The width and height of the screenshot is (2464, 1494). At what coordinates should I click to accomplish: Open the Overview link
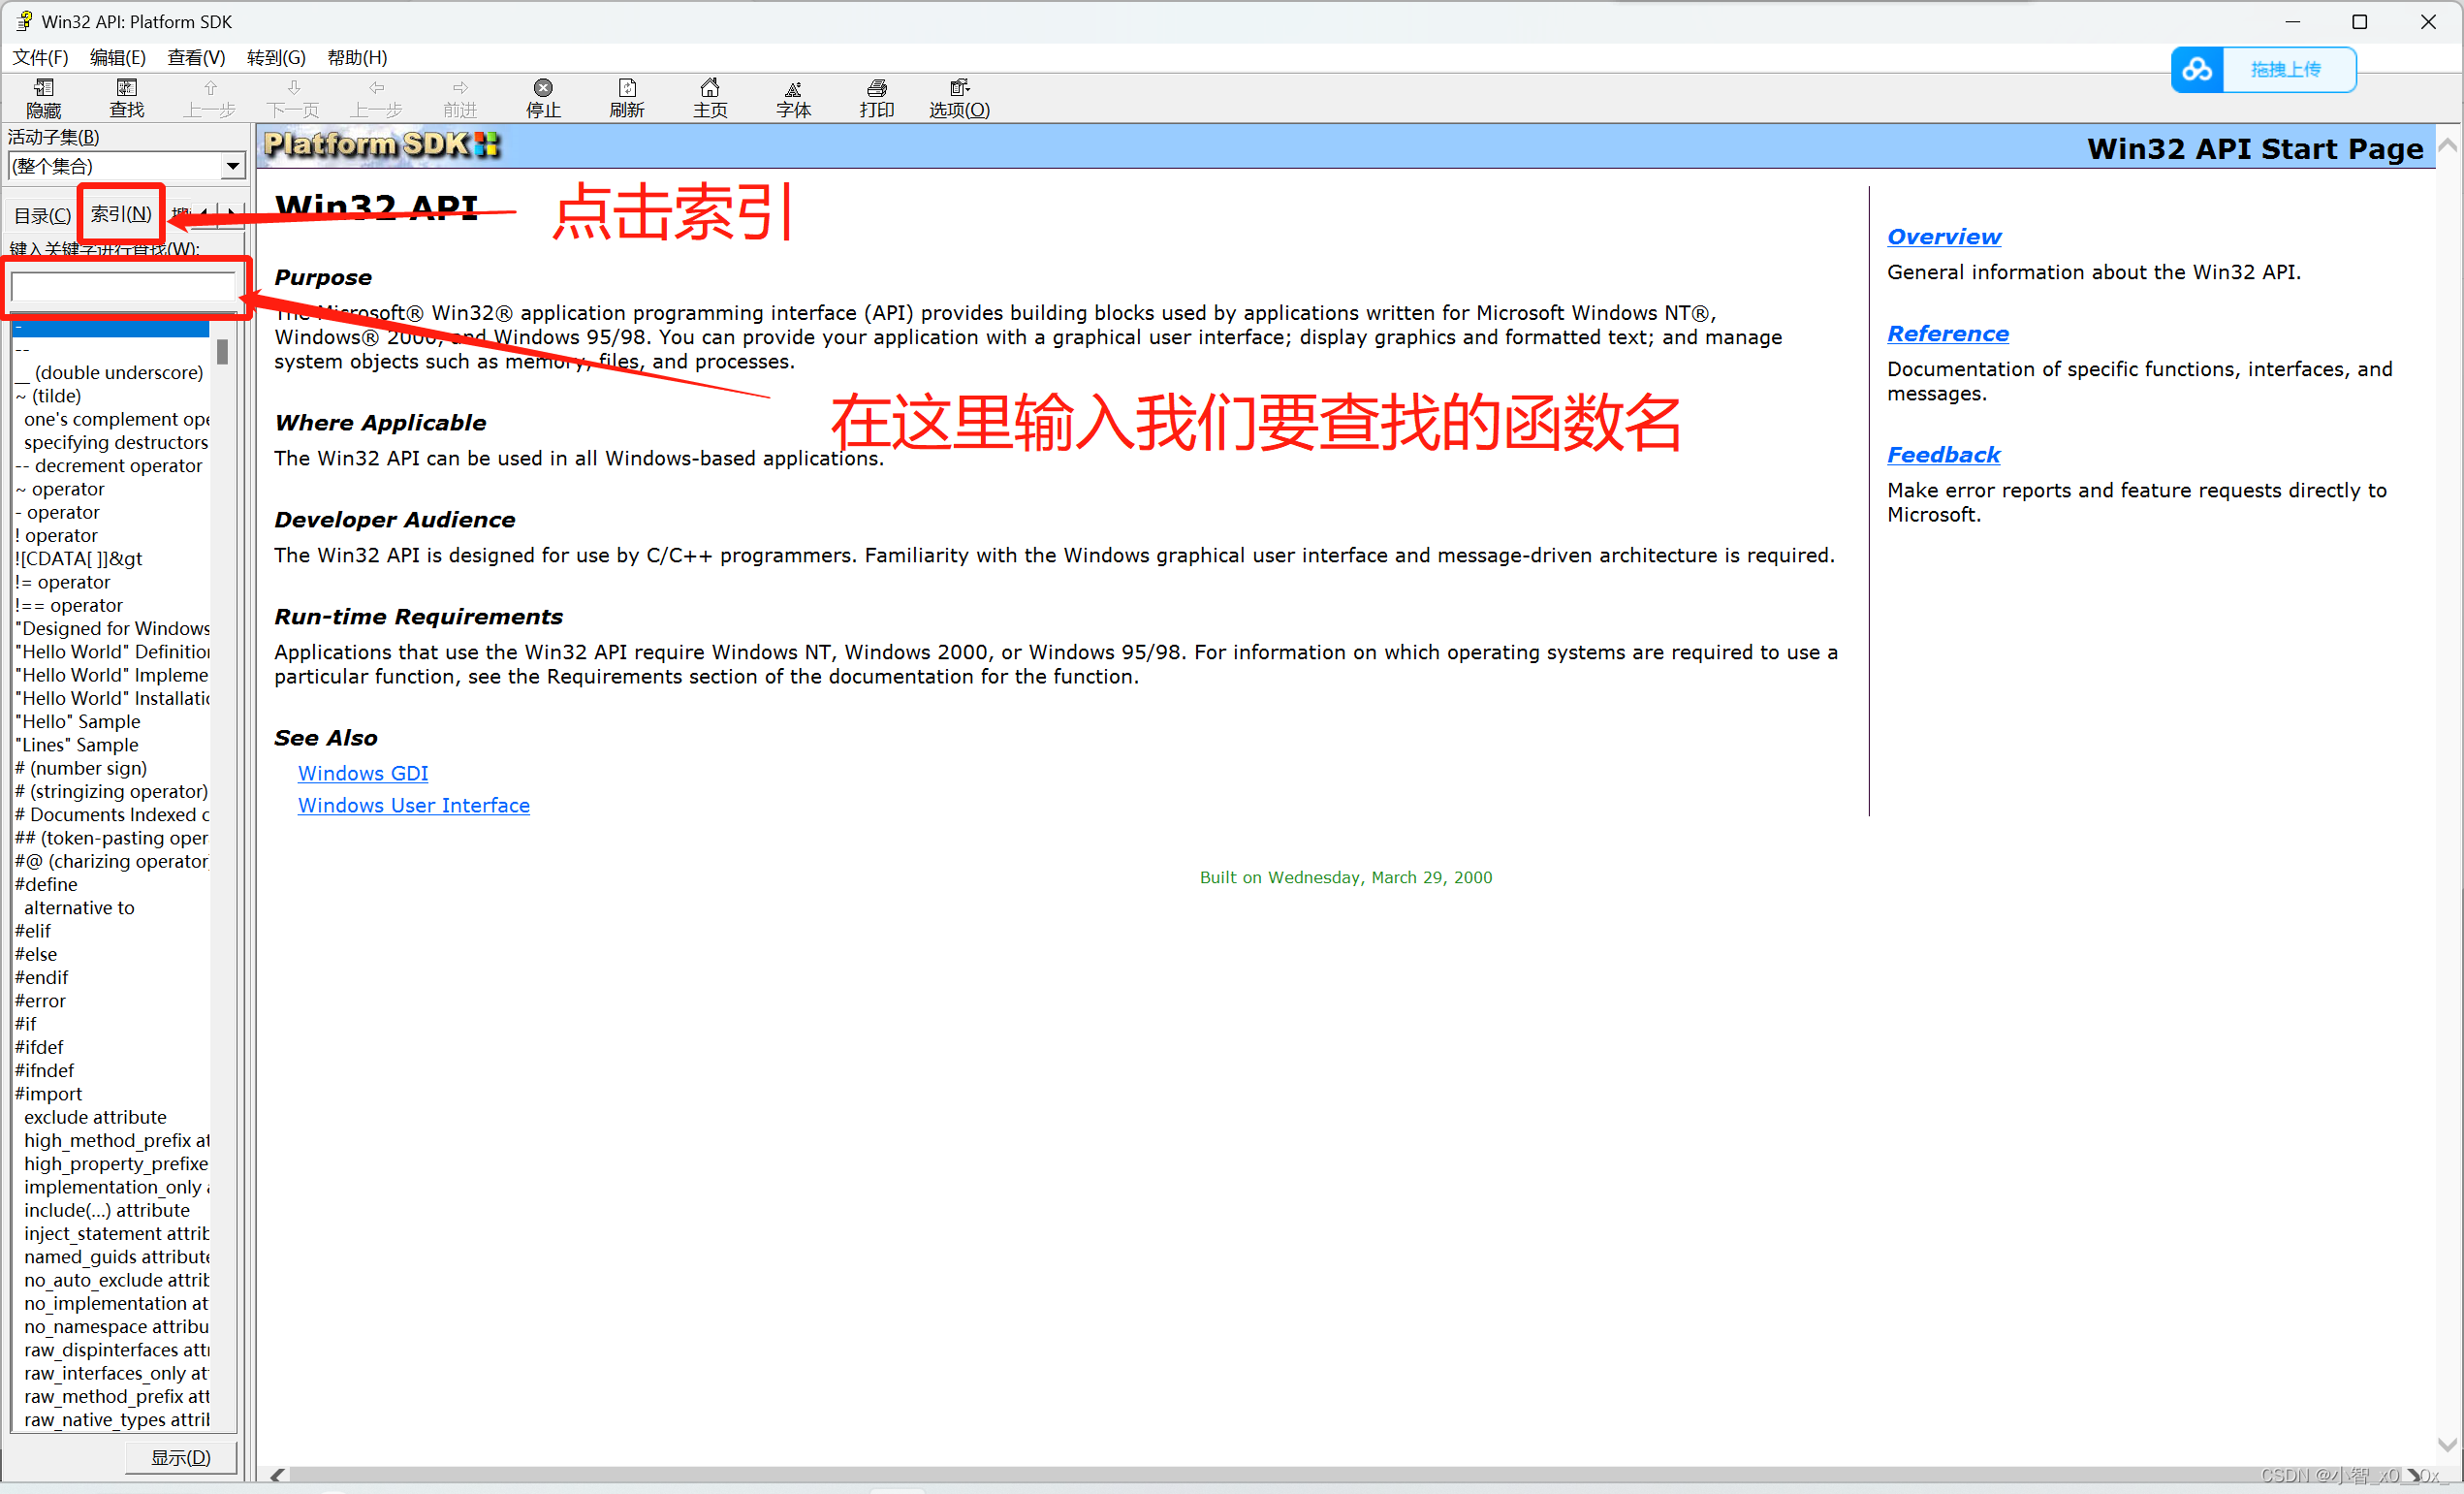(x=1943, y=237)
